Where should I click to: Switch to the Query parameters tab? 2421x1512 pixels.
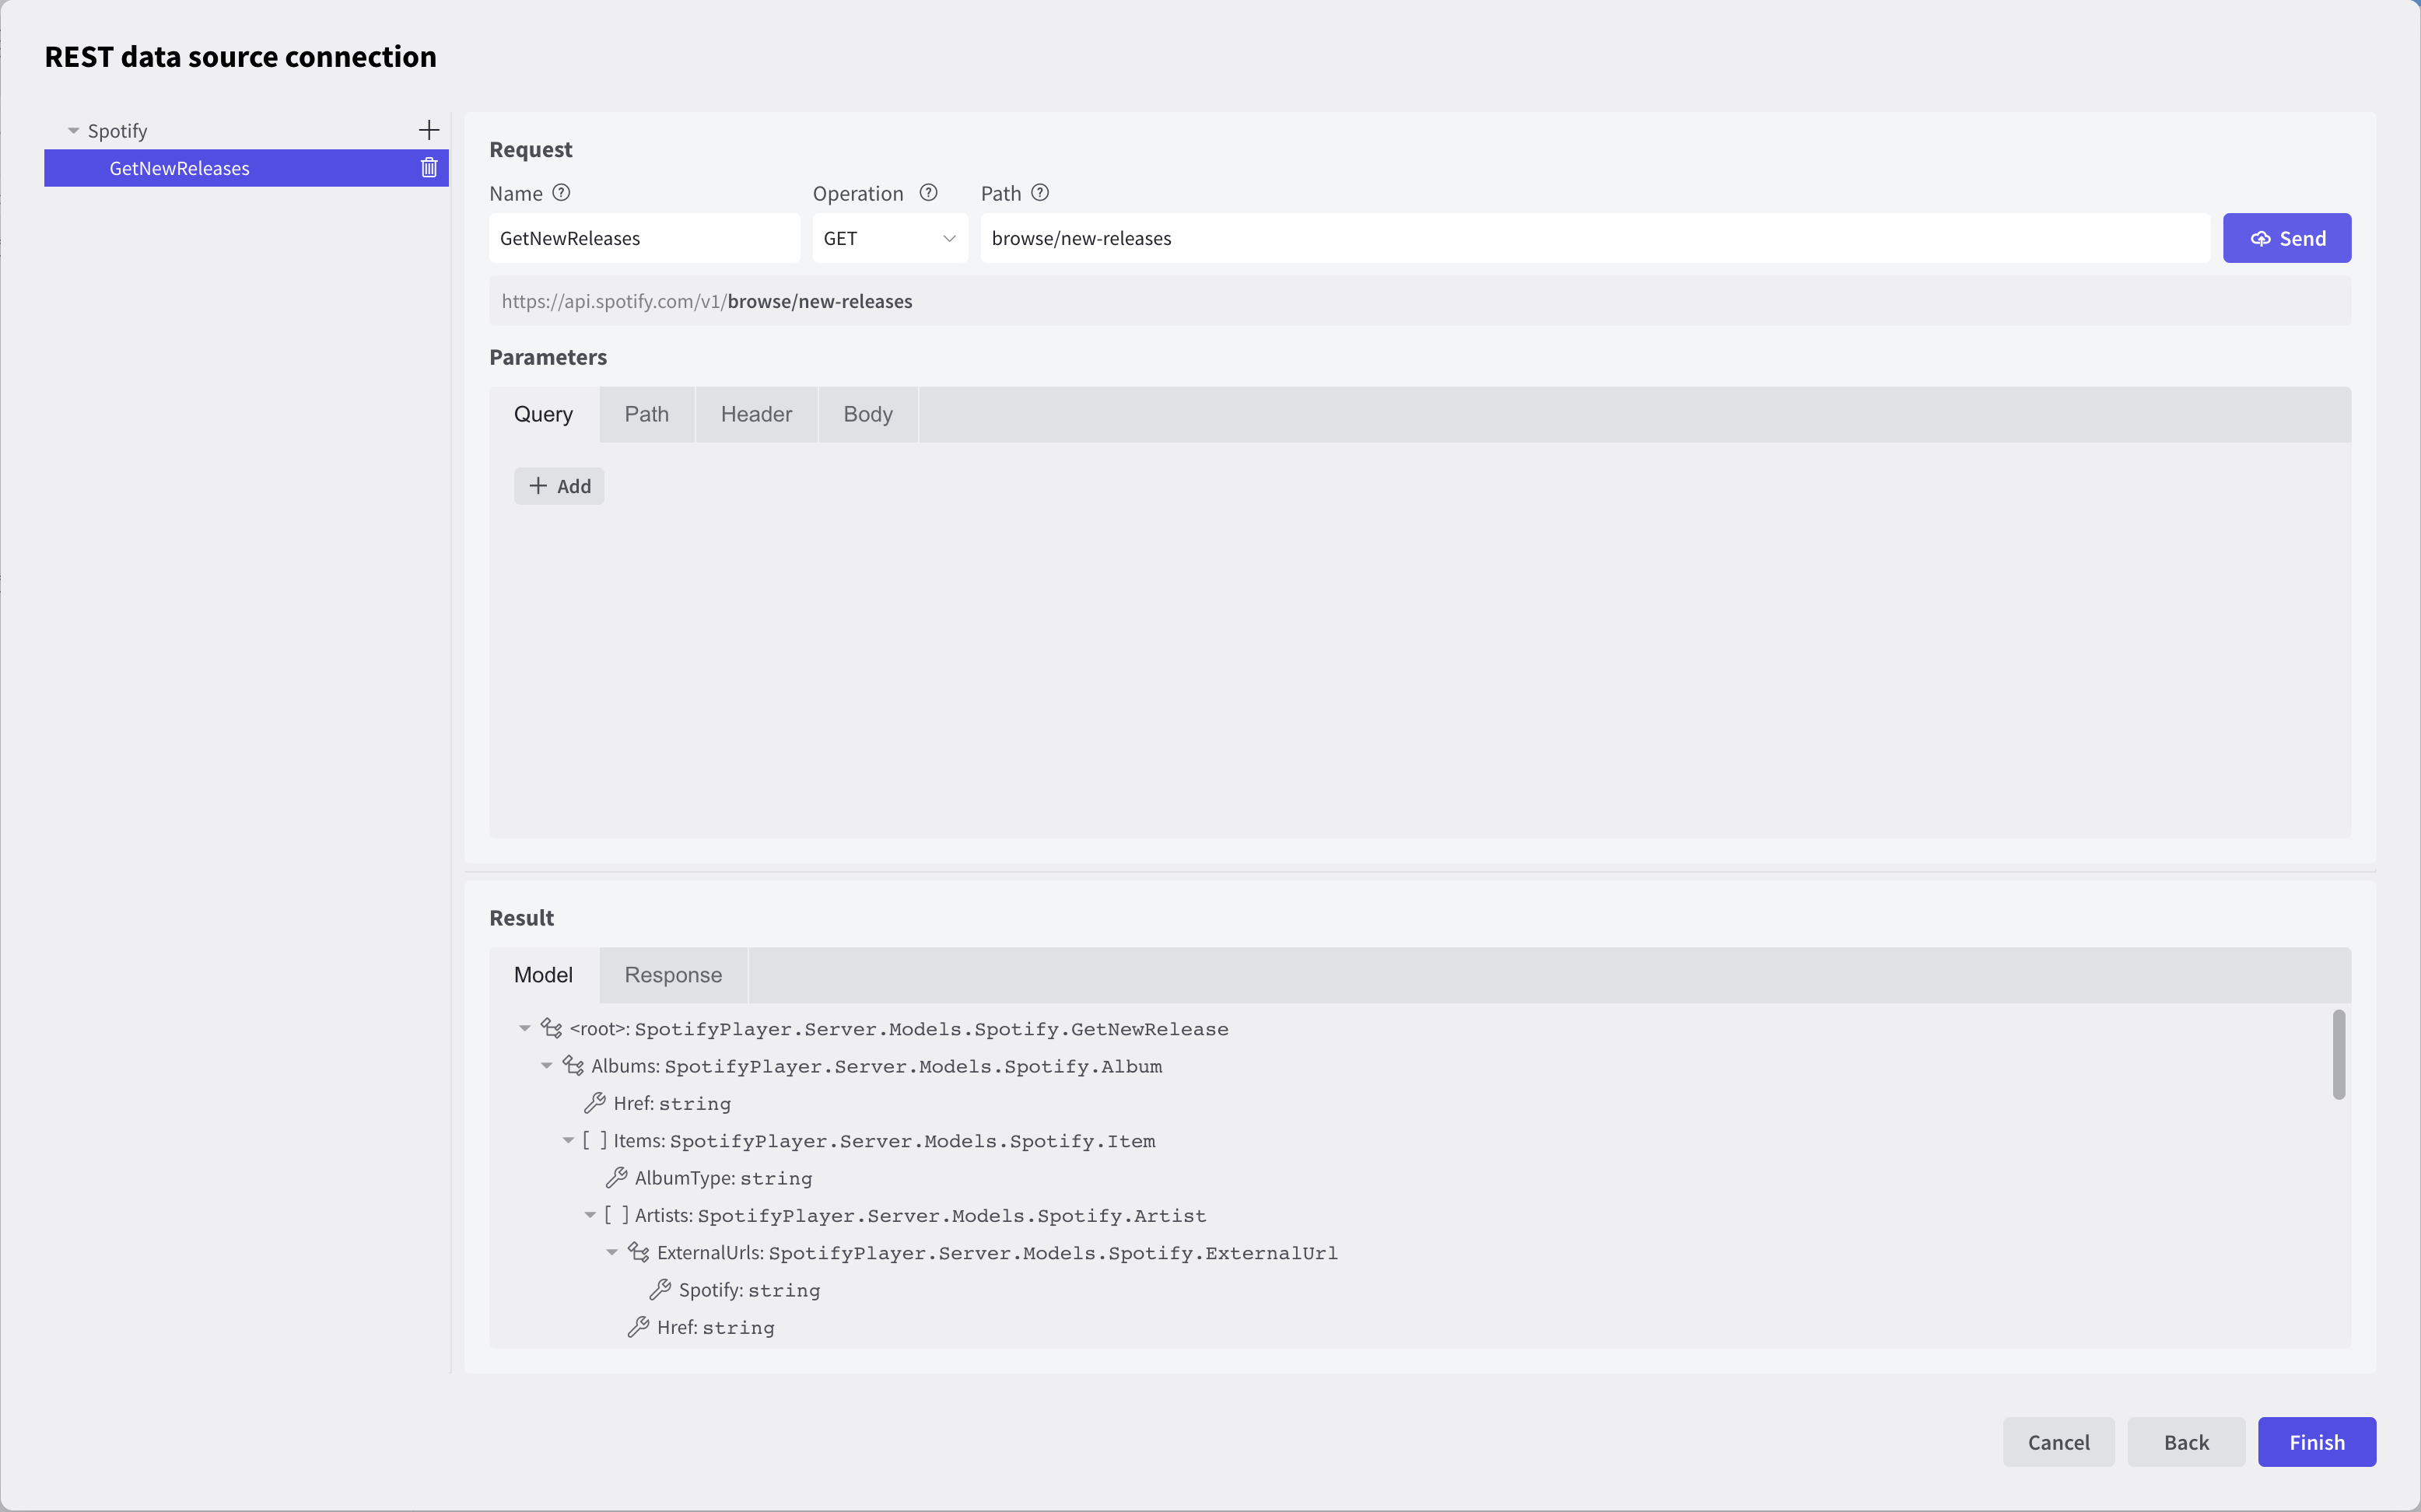[x=544, y=414]
